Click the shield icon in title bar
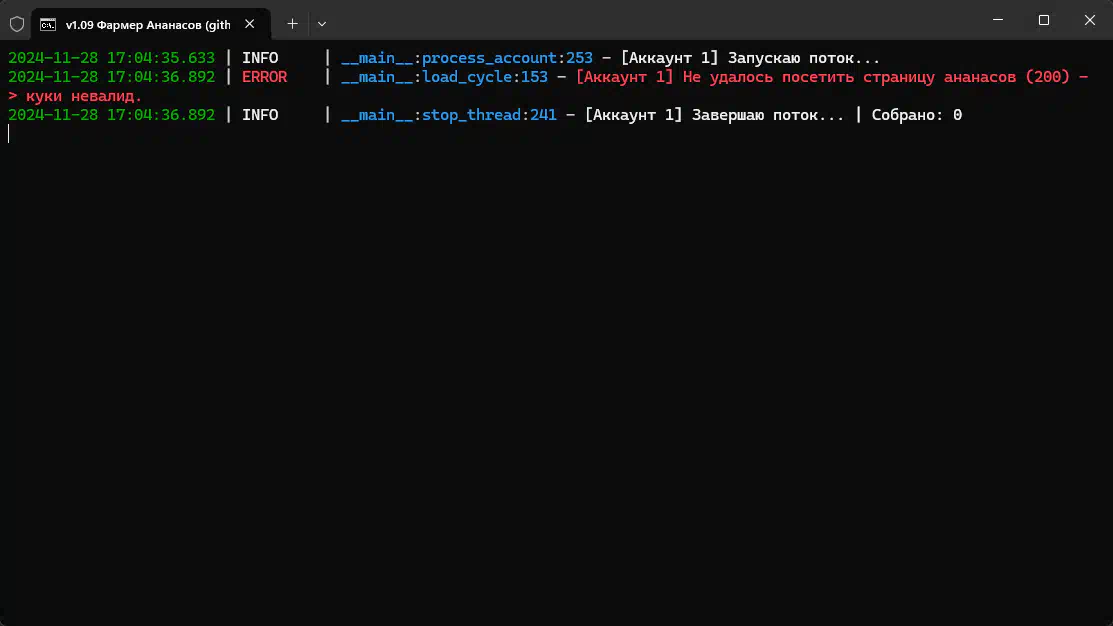Screen dimensions: 1113x626 pyautogui.click(x=17, y=24)
